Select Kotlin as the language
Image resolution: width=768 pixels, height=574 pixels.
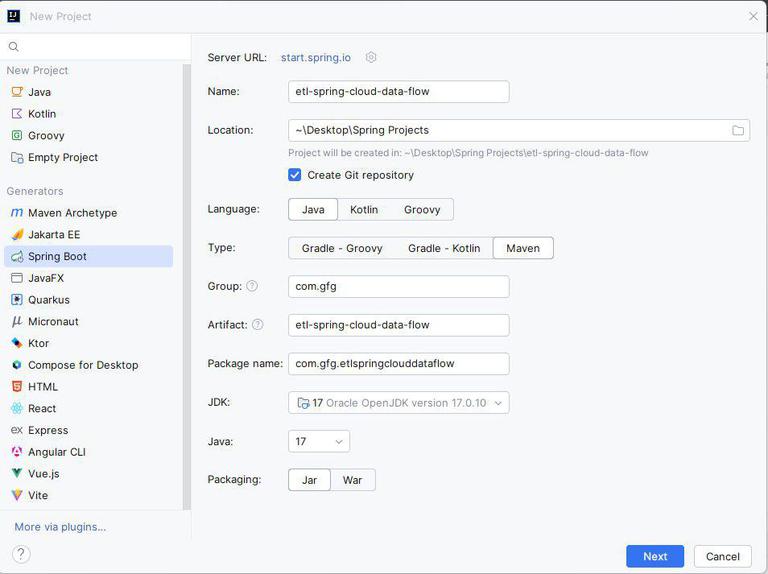tap(364, 209)
